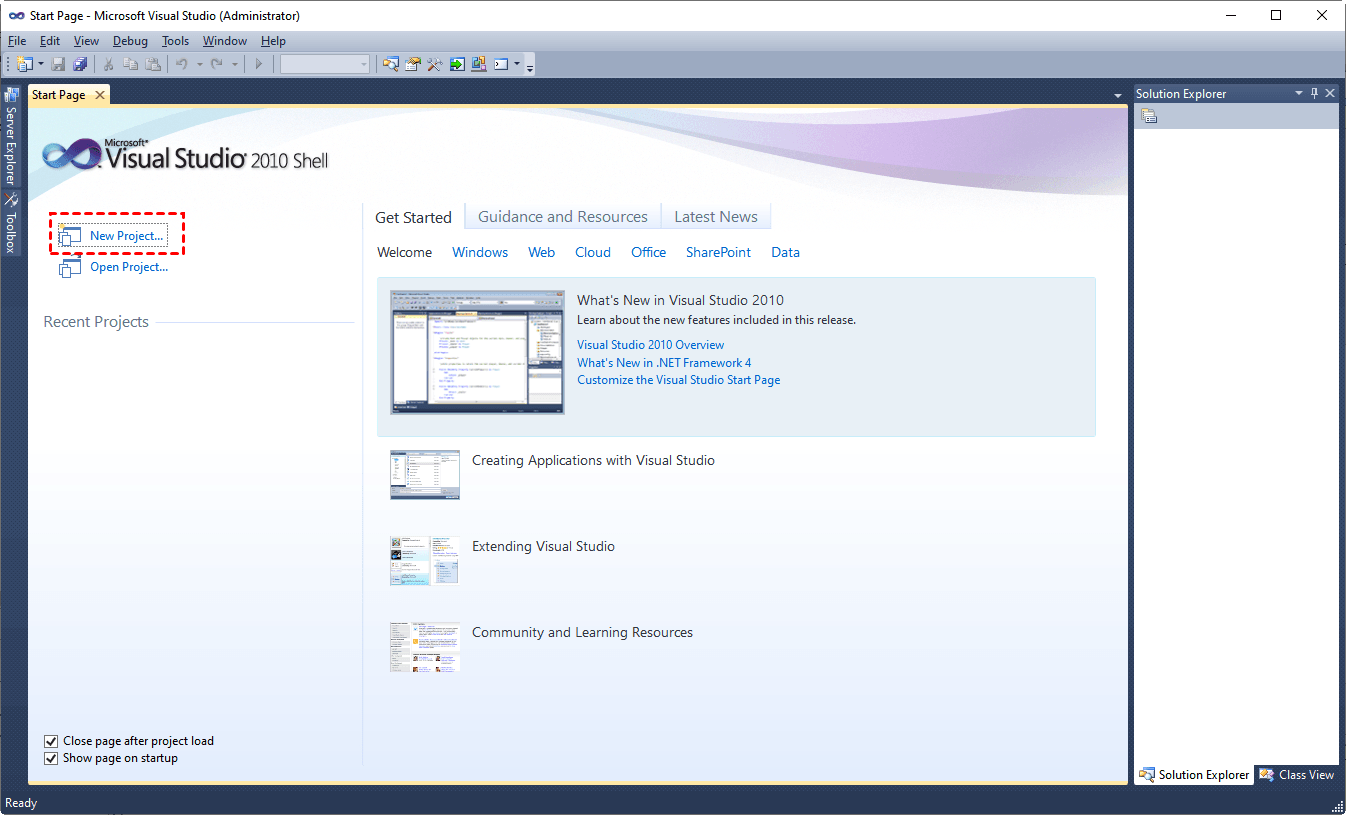Click the Copy toolbar icon
The image size is (1346, 815).
(131, 64)
